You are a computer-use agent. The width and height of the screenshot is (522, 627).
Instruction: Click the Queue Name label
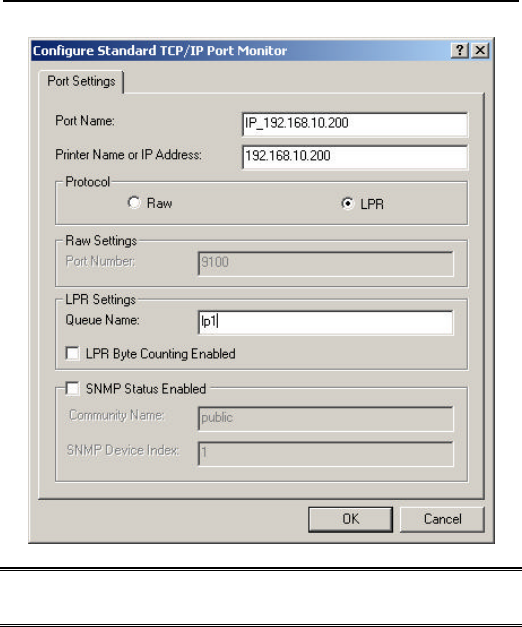[x=102, y=320]
